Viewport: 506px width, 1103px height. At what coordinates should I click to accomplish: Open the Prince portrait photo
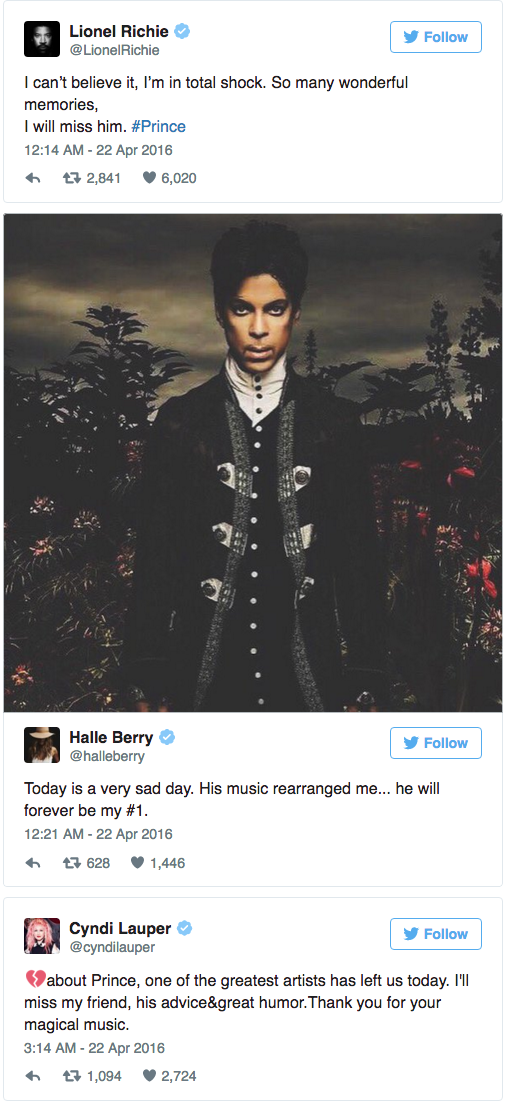click(x=253, y=462)
